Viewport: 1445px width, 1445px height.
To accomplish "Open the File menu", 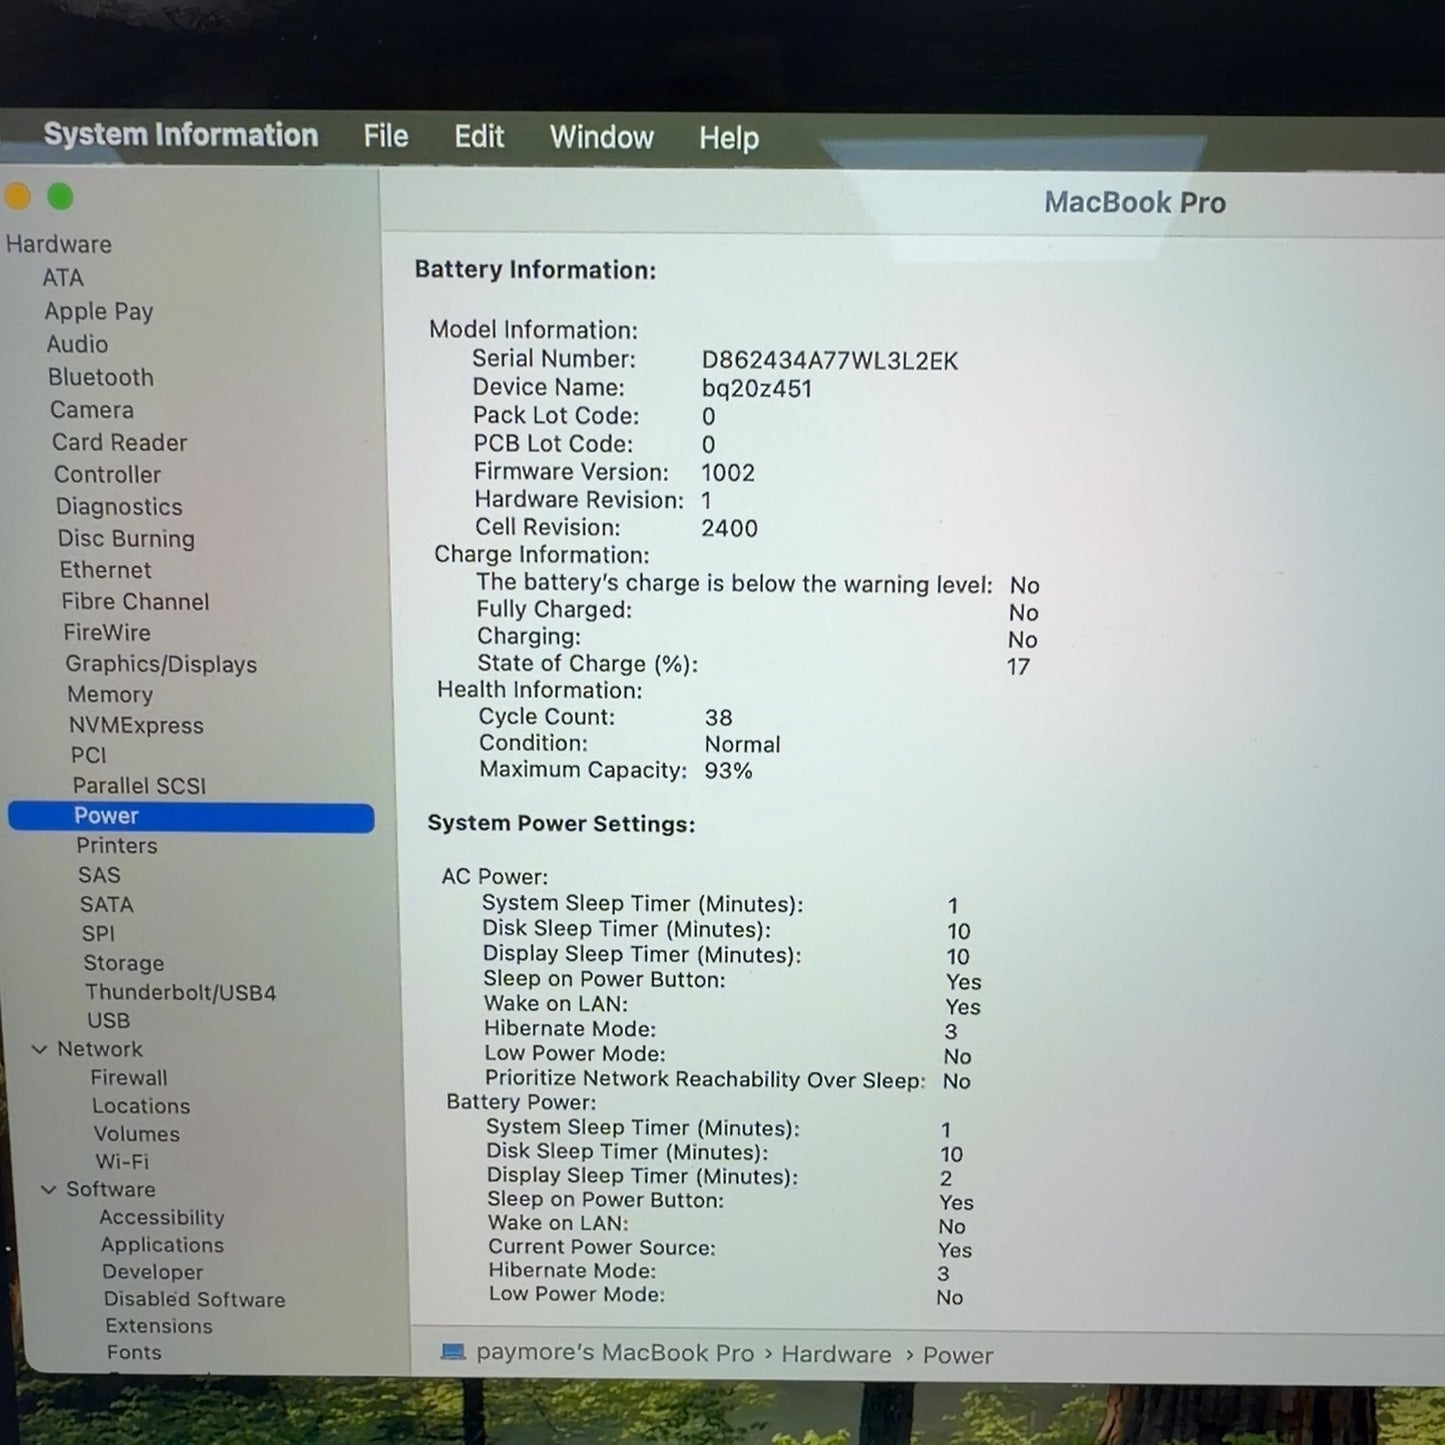I will point(386,136).
